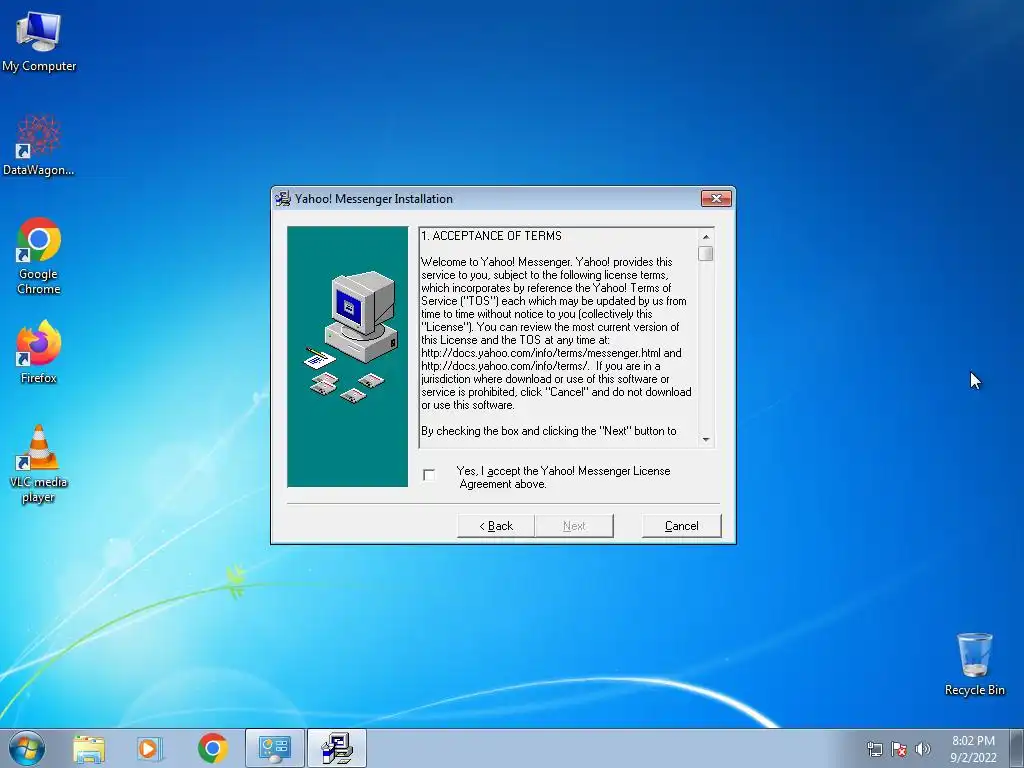This screenshot has width=1024, height=768.
Task: Go to the previous step with Back
Action: tap(496, 526)
